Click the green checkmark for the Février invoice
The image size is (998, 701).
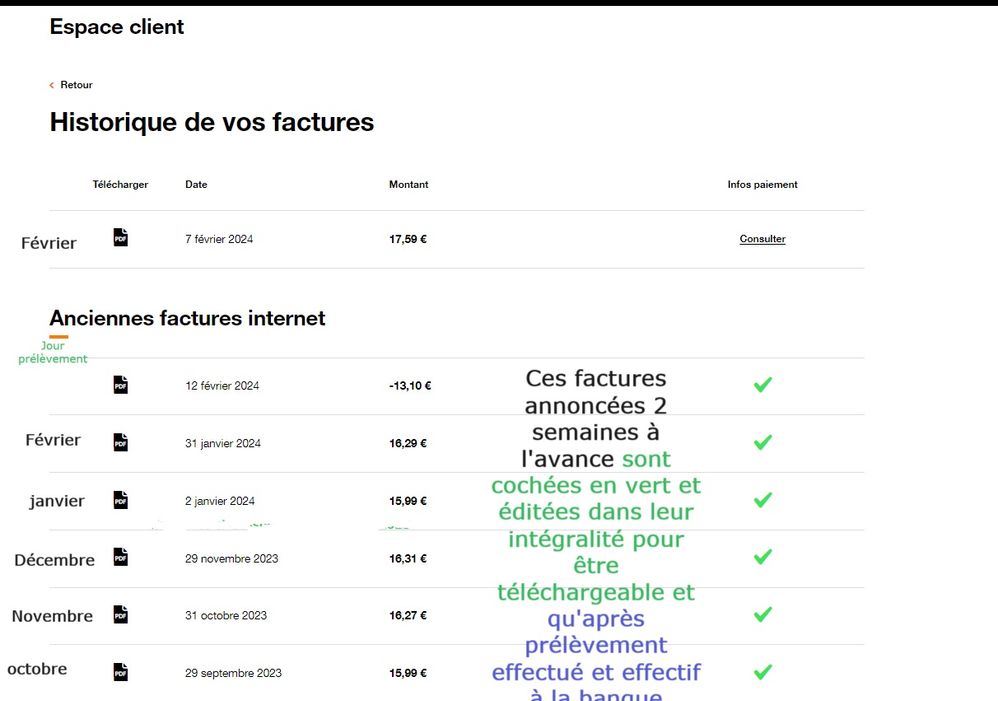point(763,441)
